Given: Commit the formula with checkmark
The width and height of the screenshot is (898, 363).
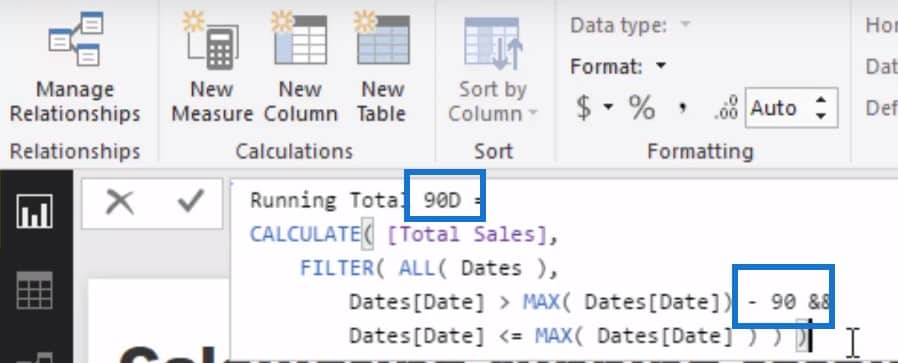Looking at the screenshot, I should 190,201.
